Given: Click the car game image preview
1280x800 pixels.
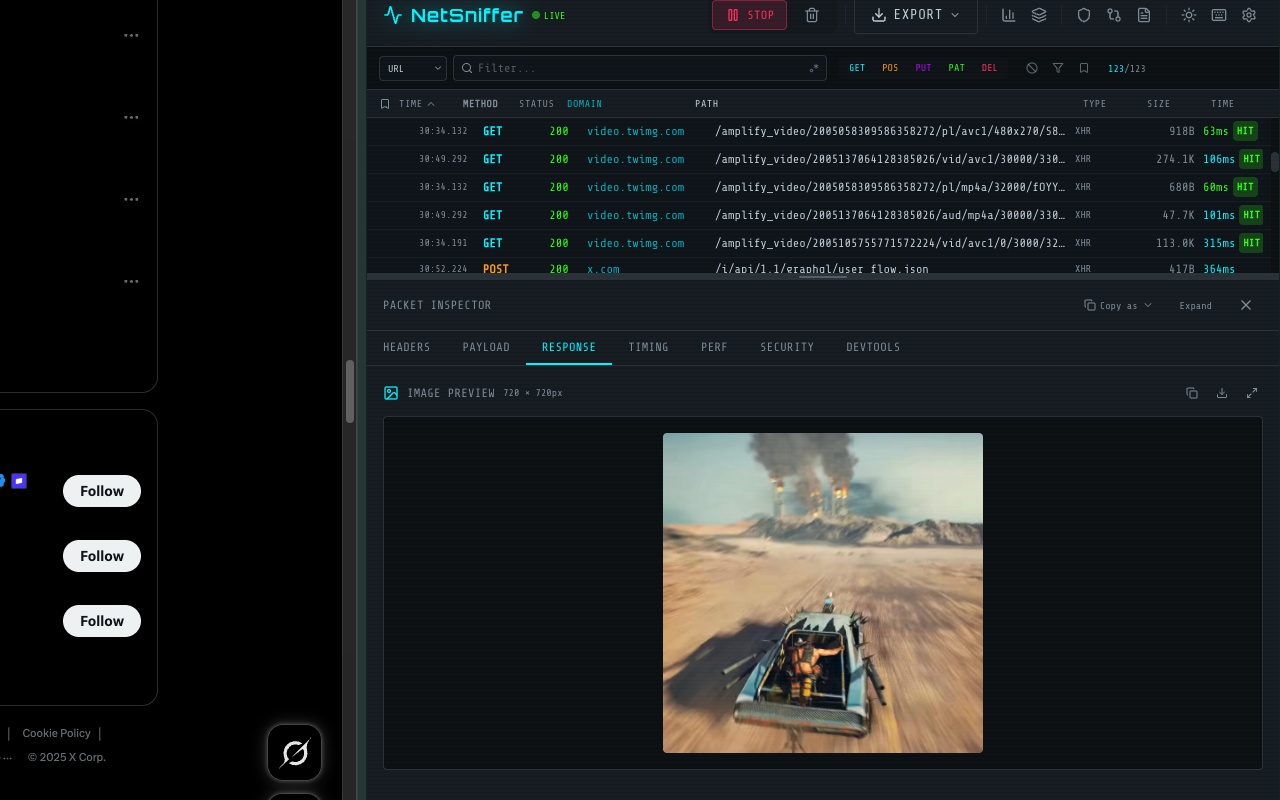Looking at the screenshot, I should (823, 593).
